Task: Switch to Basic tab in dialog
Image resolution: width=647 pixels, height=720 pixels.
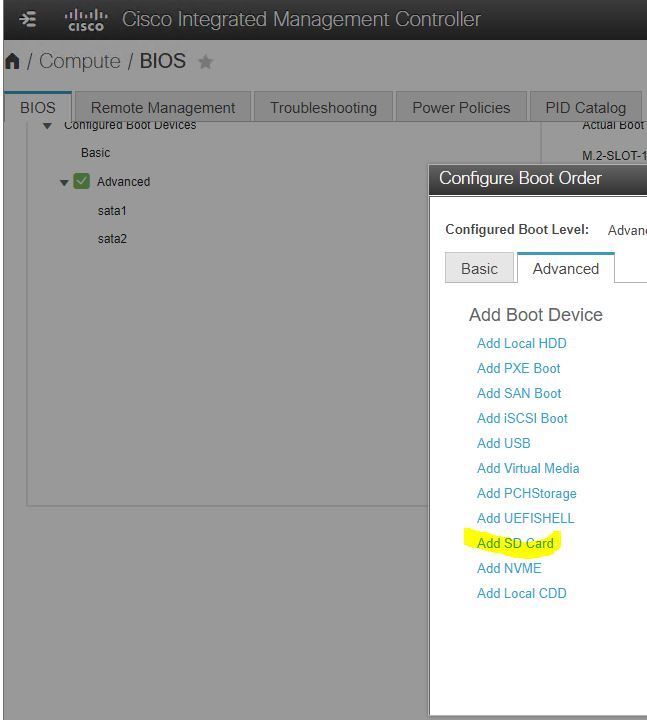Action: coord(479,268)
